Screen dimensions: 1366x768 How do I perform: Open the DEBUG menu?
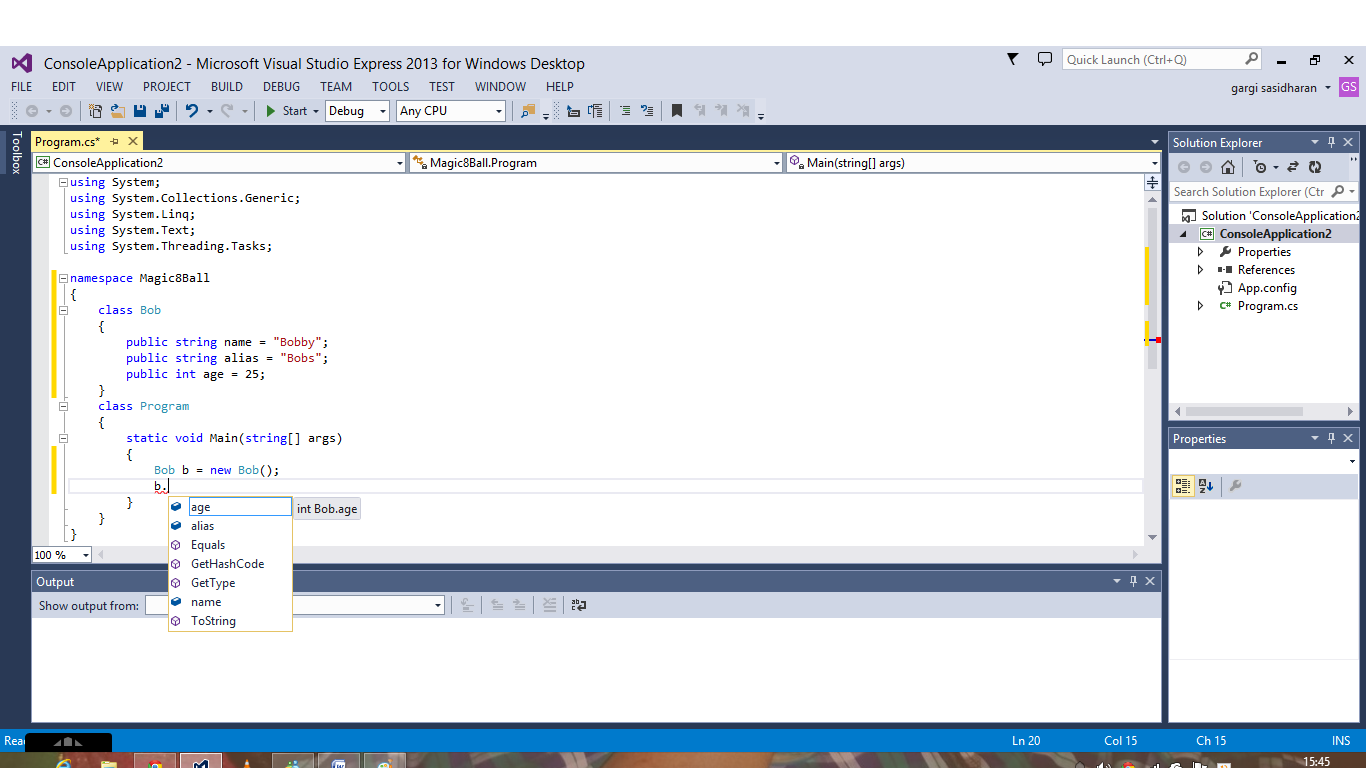pos(281,86)
